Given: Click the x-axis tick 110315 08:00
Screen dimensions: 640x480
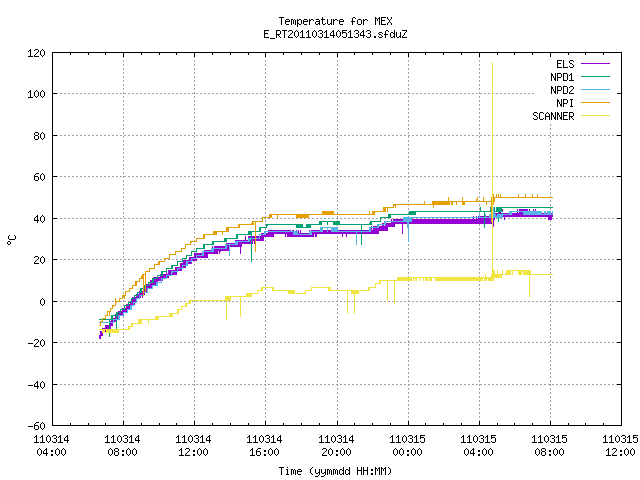Looking at the screenshot, I should pos(549,446).
